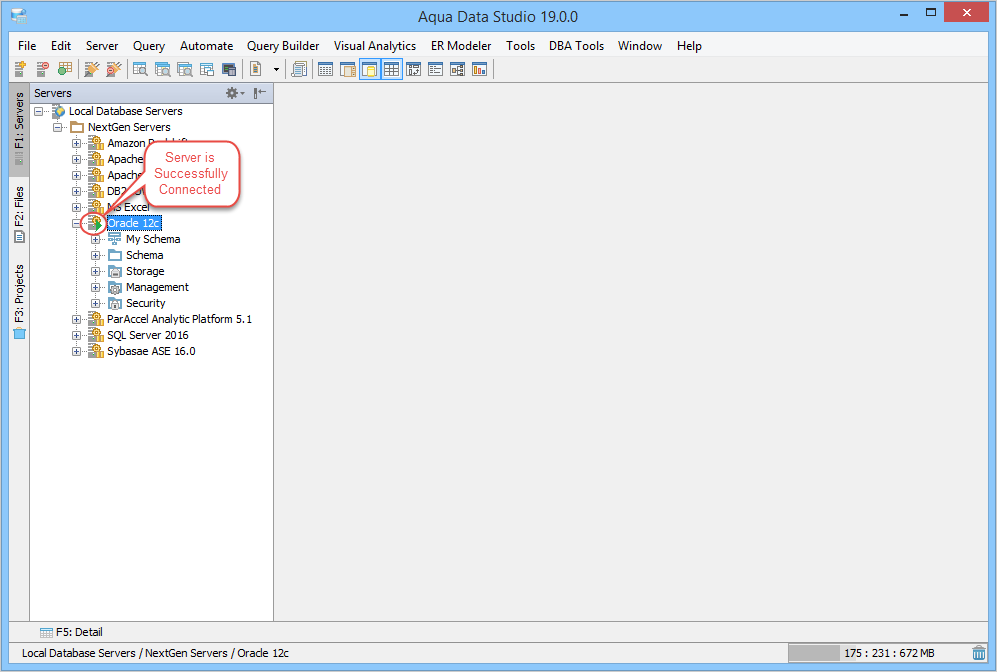
Task: Toggle the highlighted grid table toolbar icon
Action: click(x=392, y=69)
